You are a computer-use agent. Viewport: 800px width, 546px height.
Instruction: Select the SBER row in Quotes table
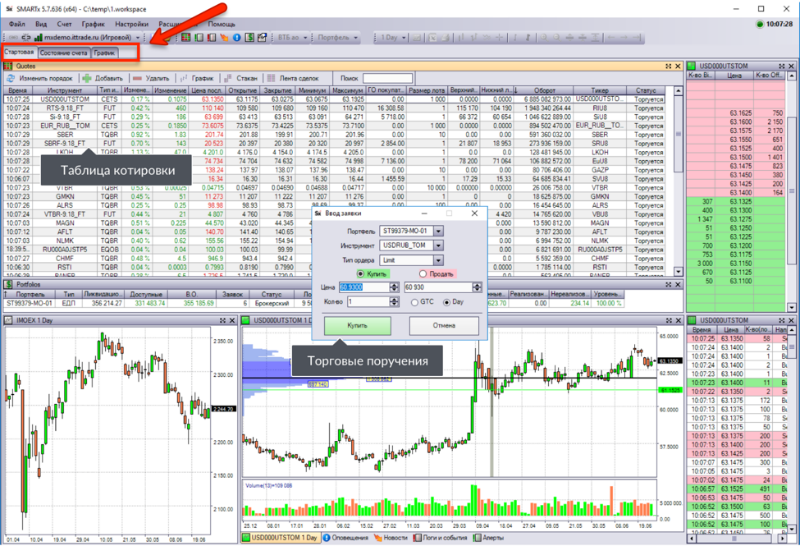tap(334, 135)
